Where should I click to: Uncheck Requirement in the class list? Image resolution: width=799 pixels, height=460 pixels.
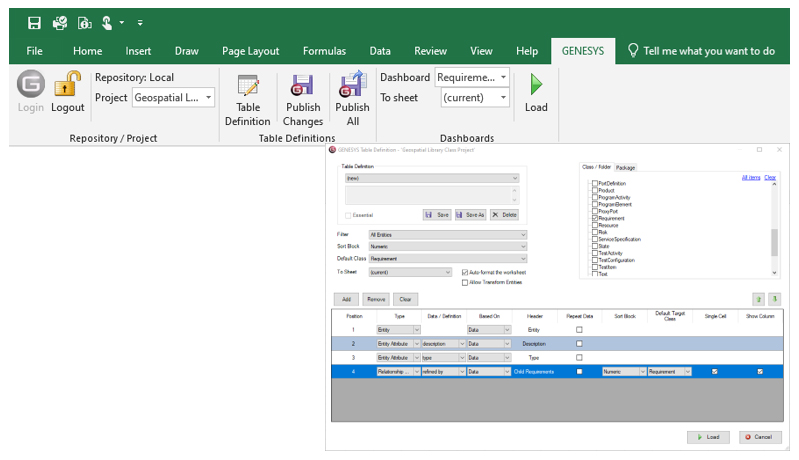(x=594, y=218)
